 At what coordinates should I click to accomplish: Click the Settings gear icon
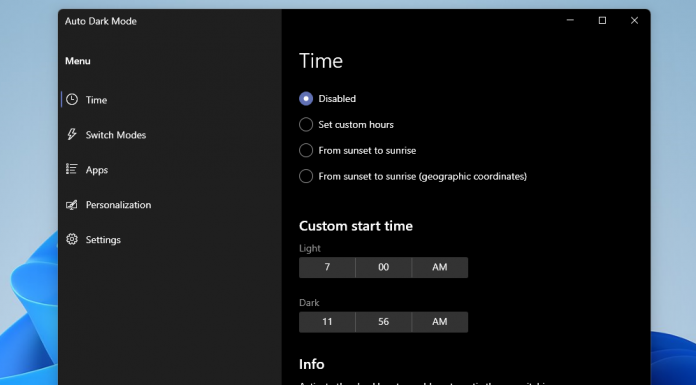click(x=72, y=239)
